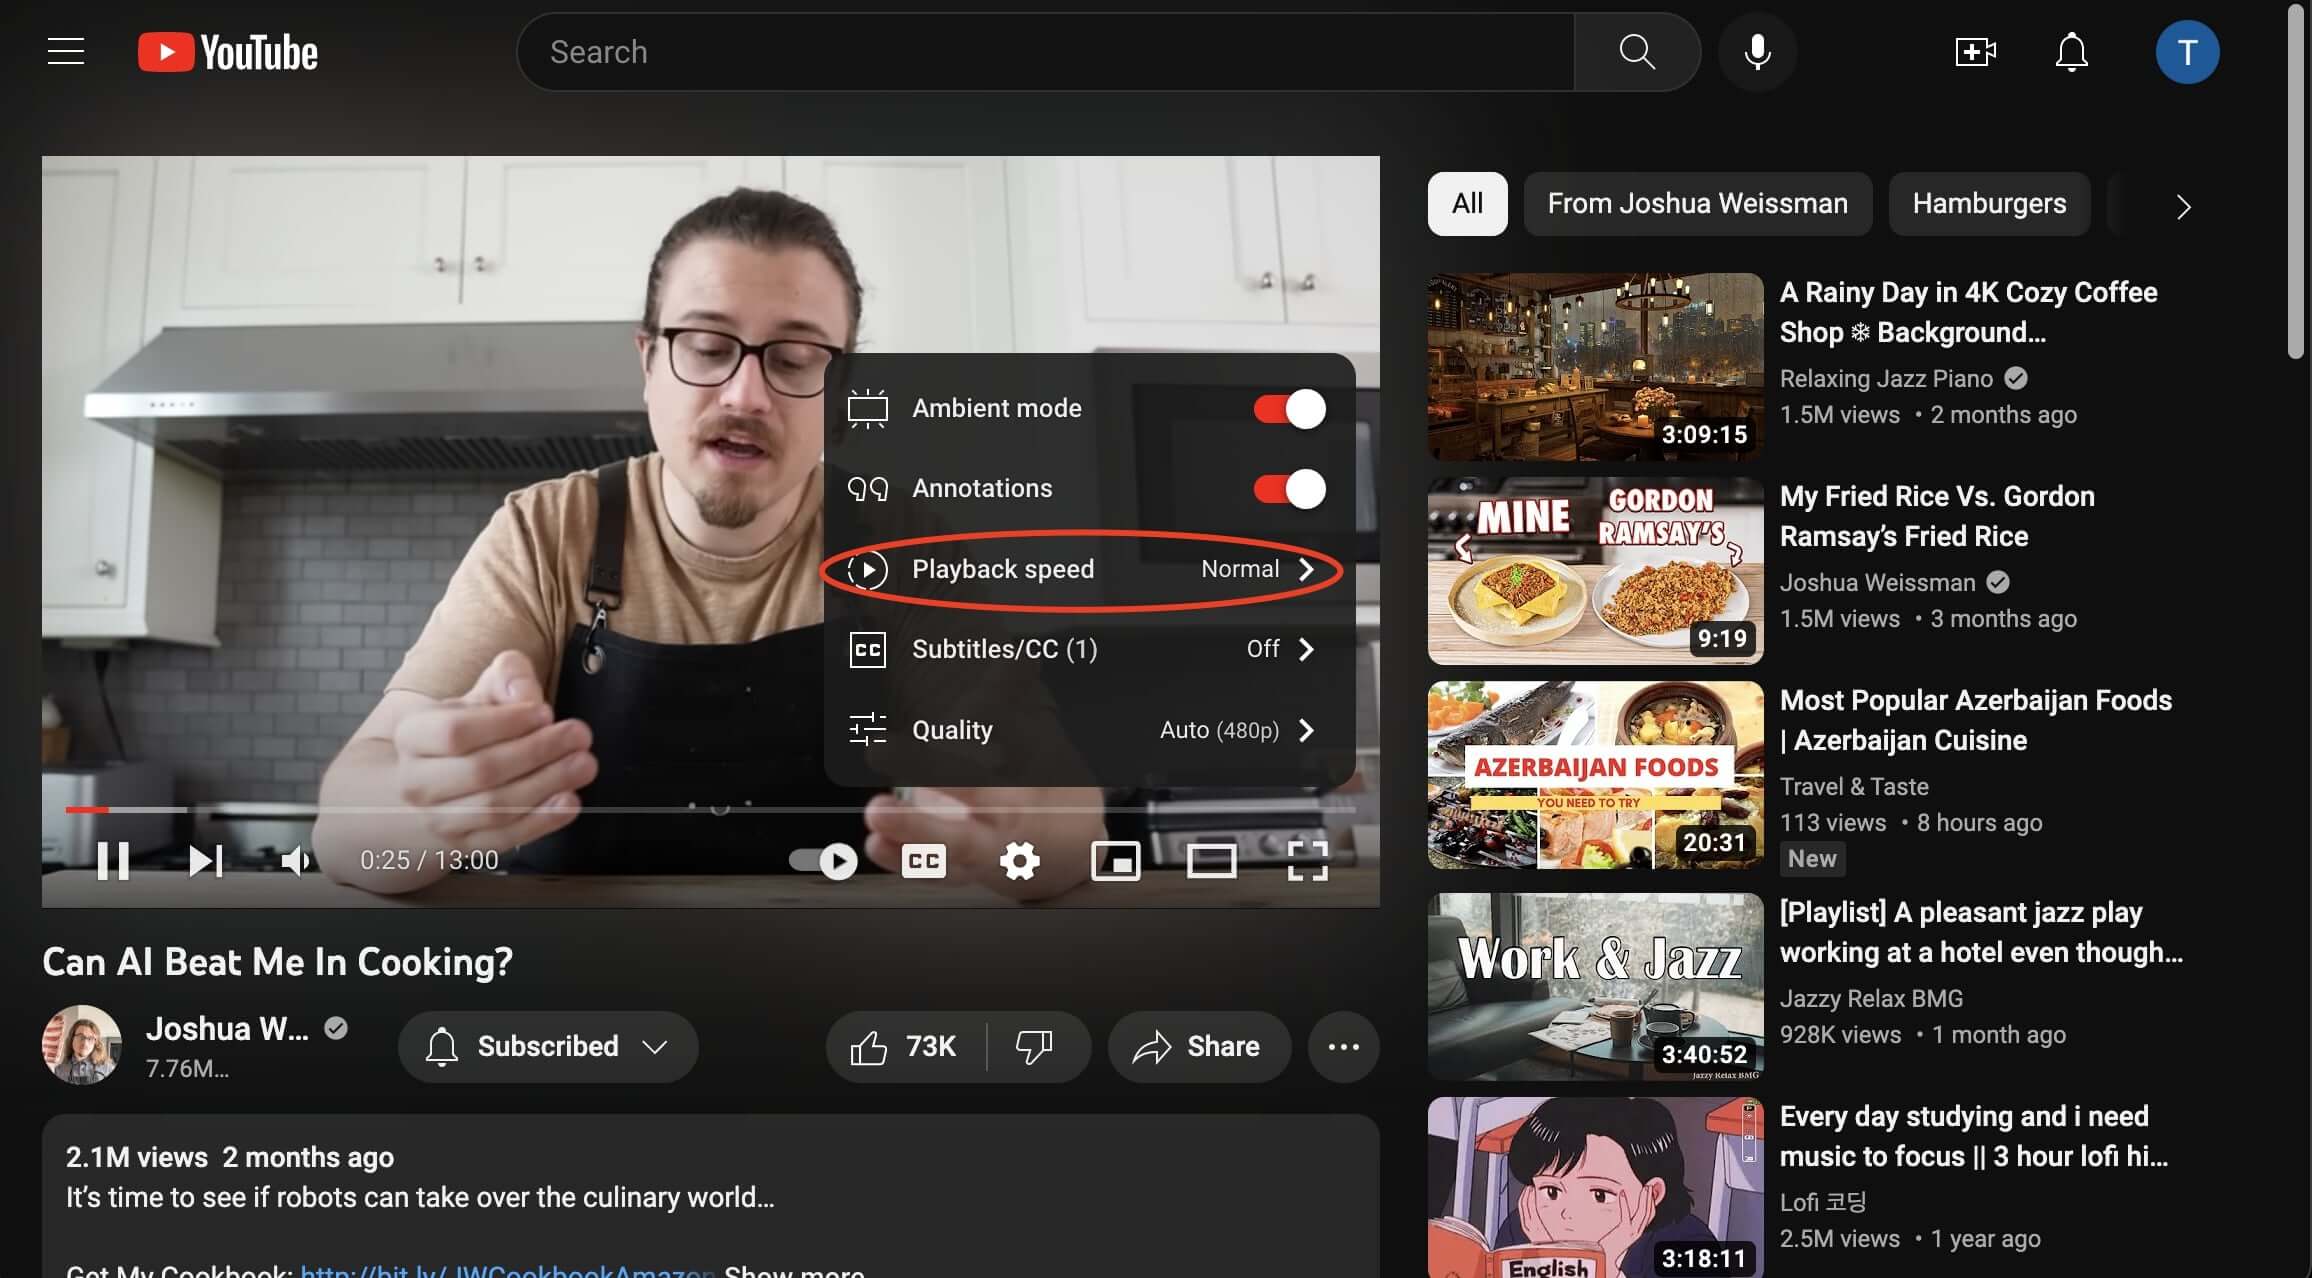2312x1278 pixels.
Task: Enable subtitles with the CC icon
Action: pyautogui.click(x=922, y=860)
